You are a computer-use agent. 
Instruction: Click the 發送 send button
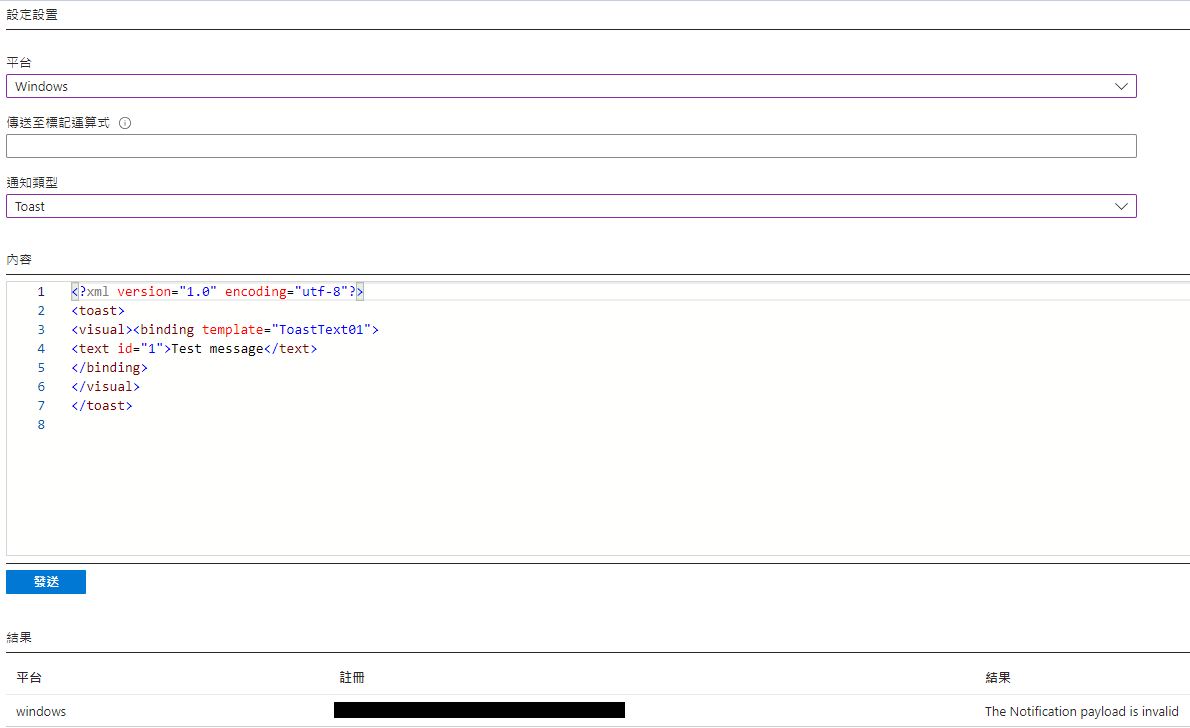click(x=46, y=581)
